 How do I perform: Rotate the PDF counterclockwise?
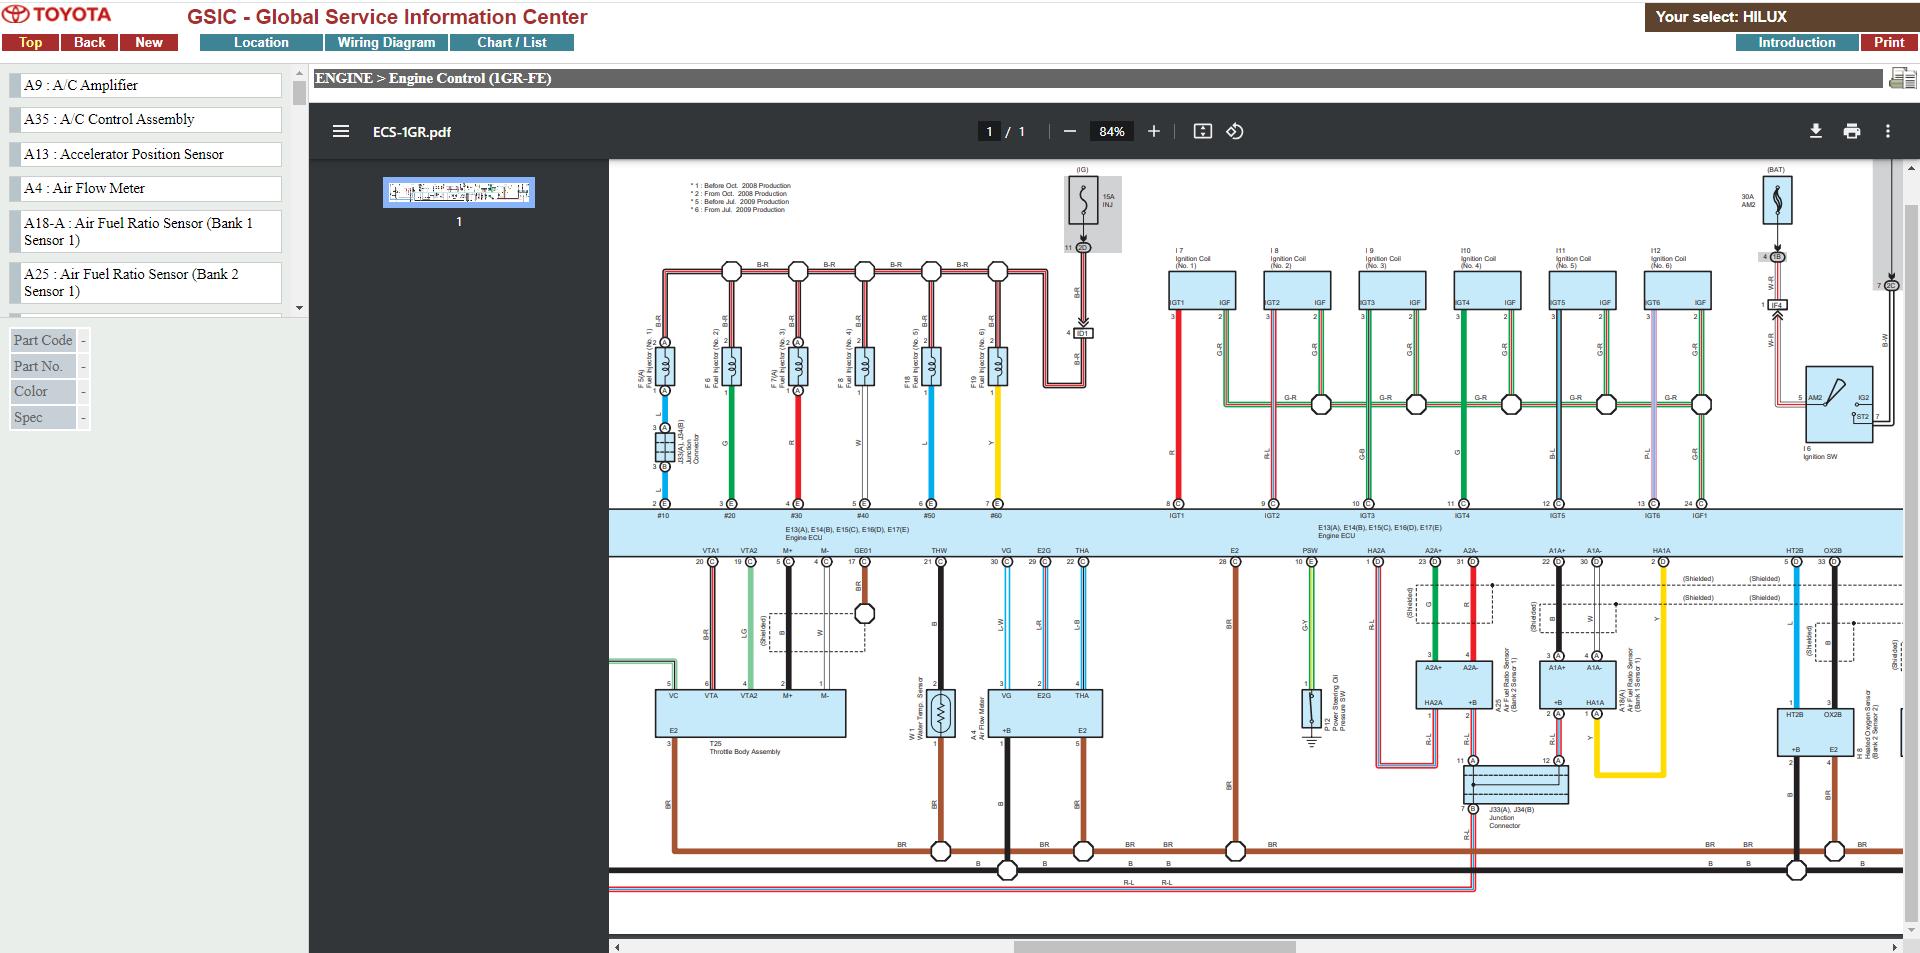click(x=1235, y=131)
